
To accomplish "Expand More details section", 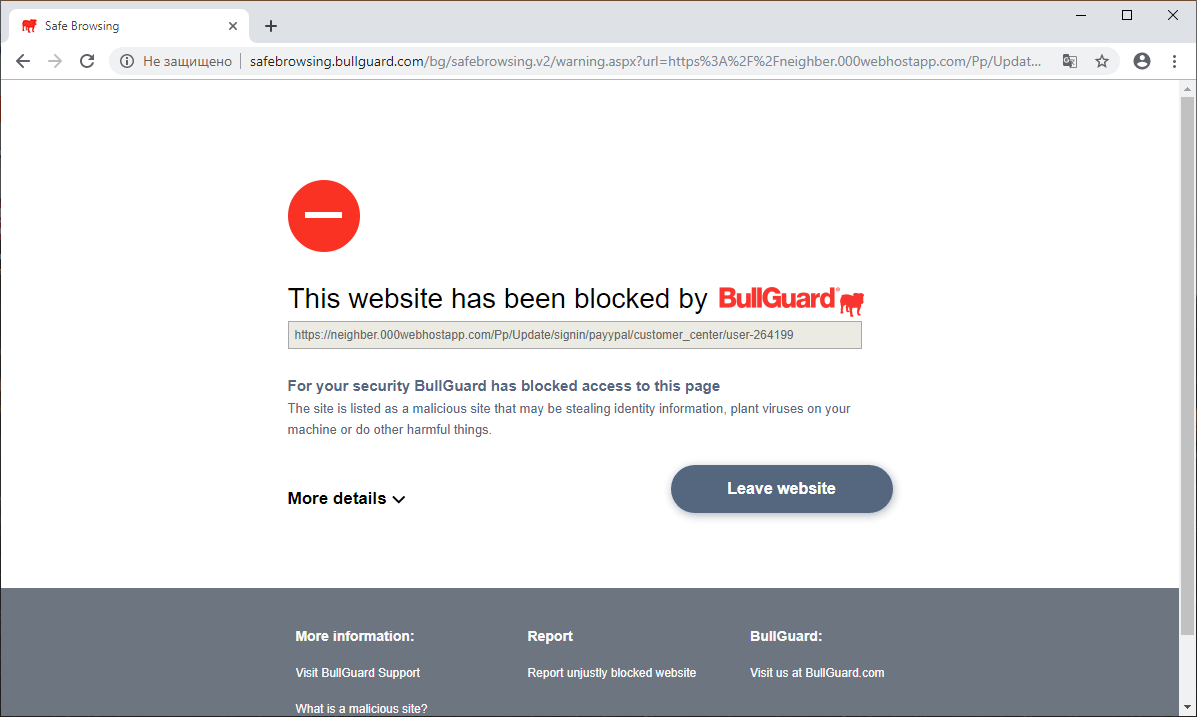I will coord(346,499).
